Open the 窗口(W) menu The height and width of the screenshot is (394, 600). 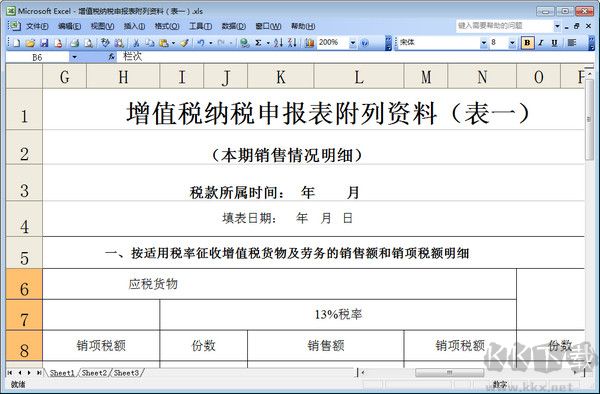(x=268, y=26)
